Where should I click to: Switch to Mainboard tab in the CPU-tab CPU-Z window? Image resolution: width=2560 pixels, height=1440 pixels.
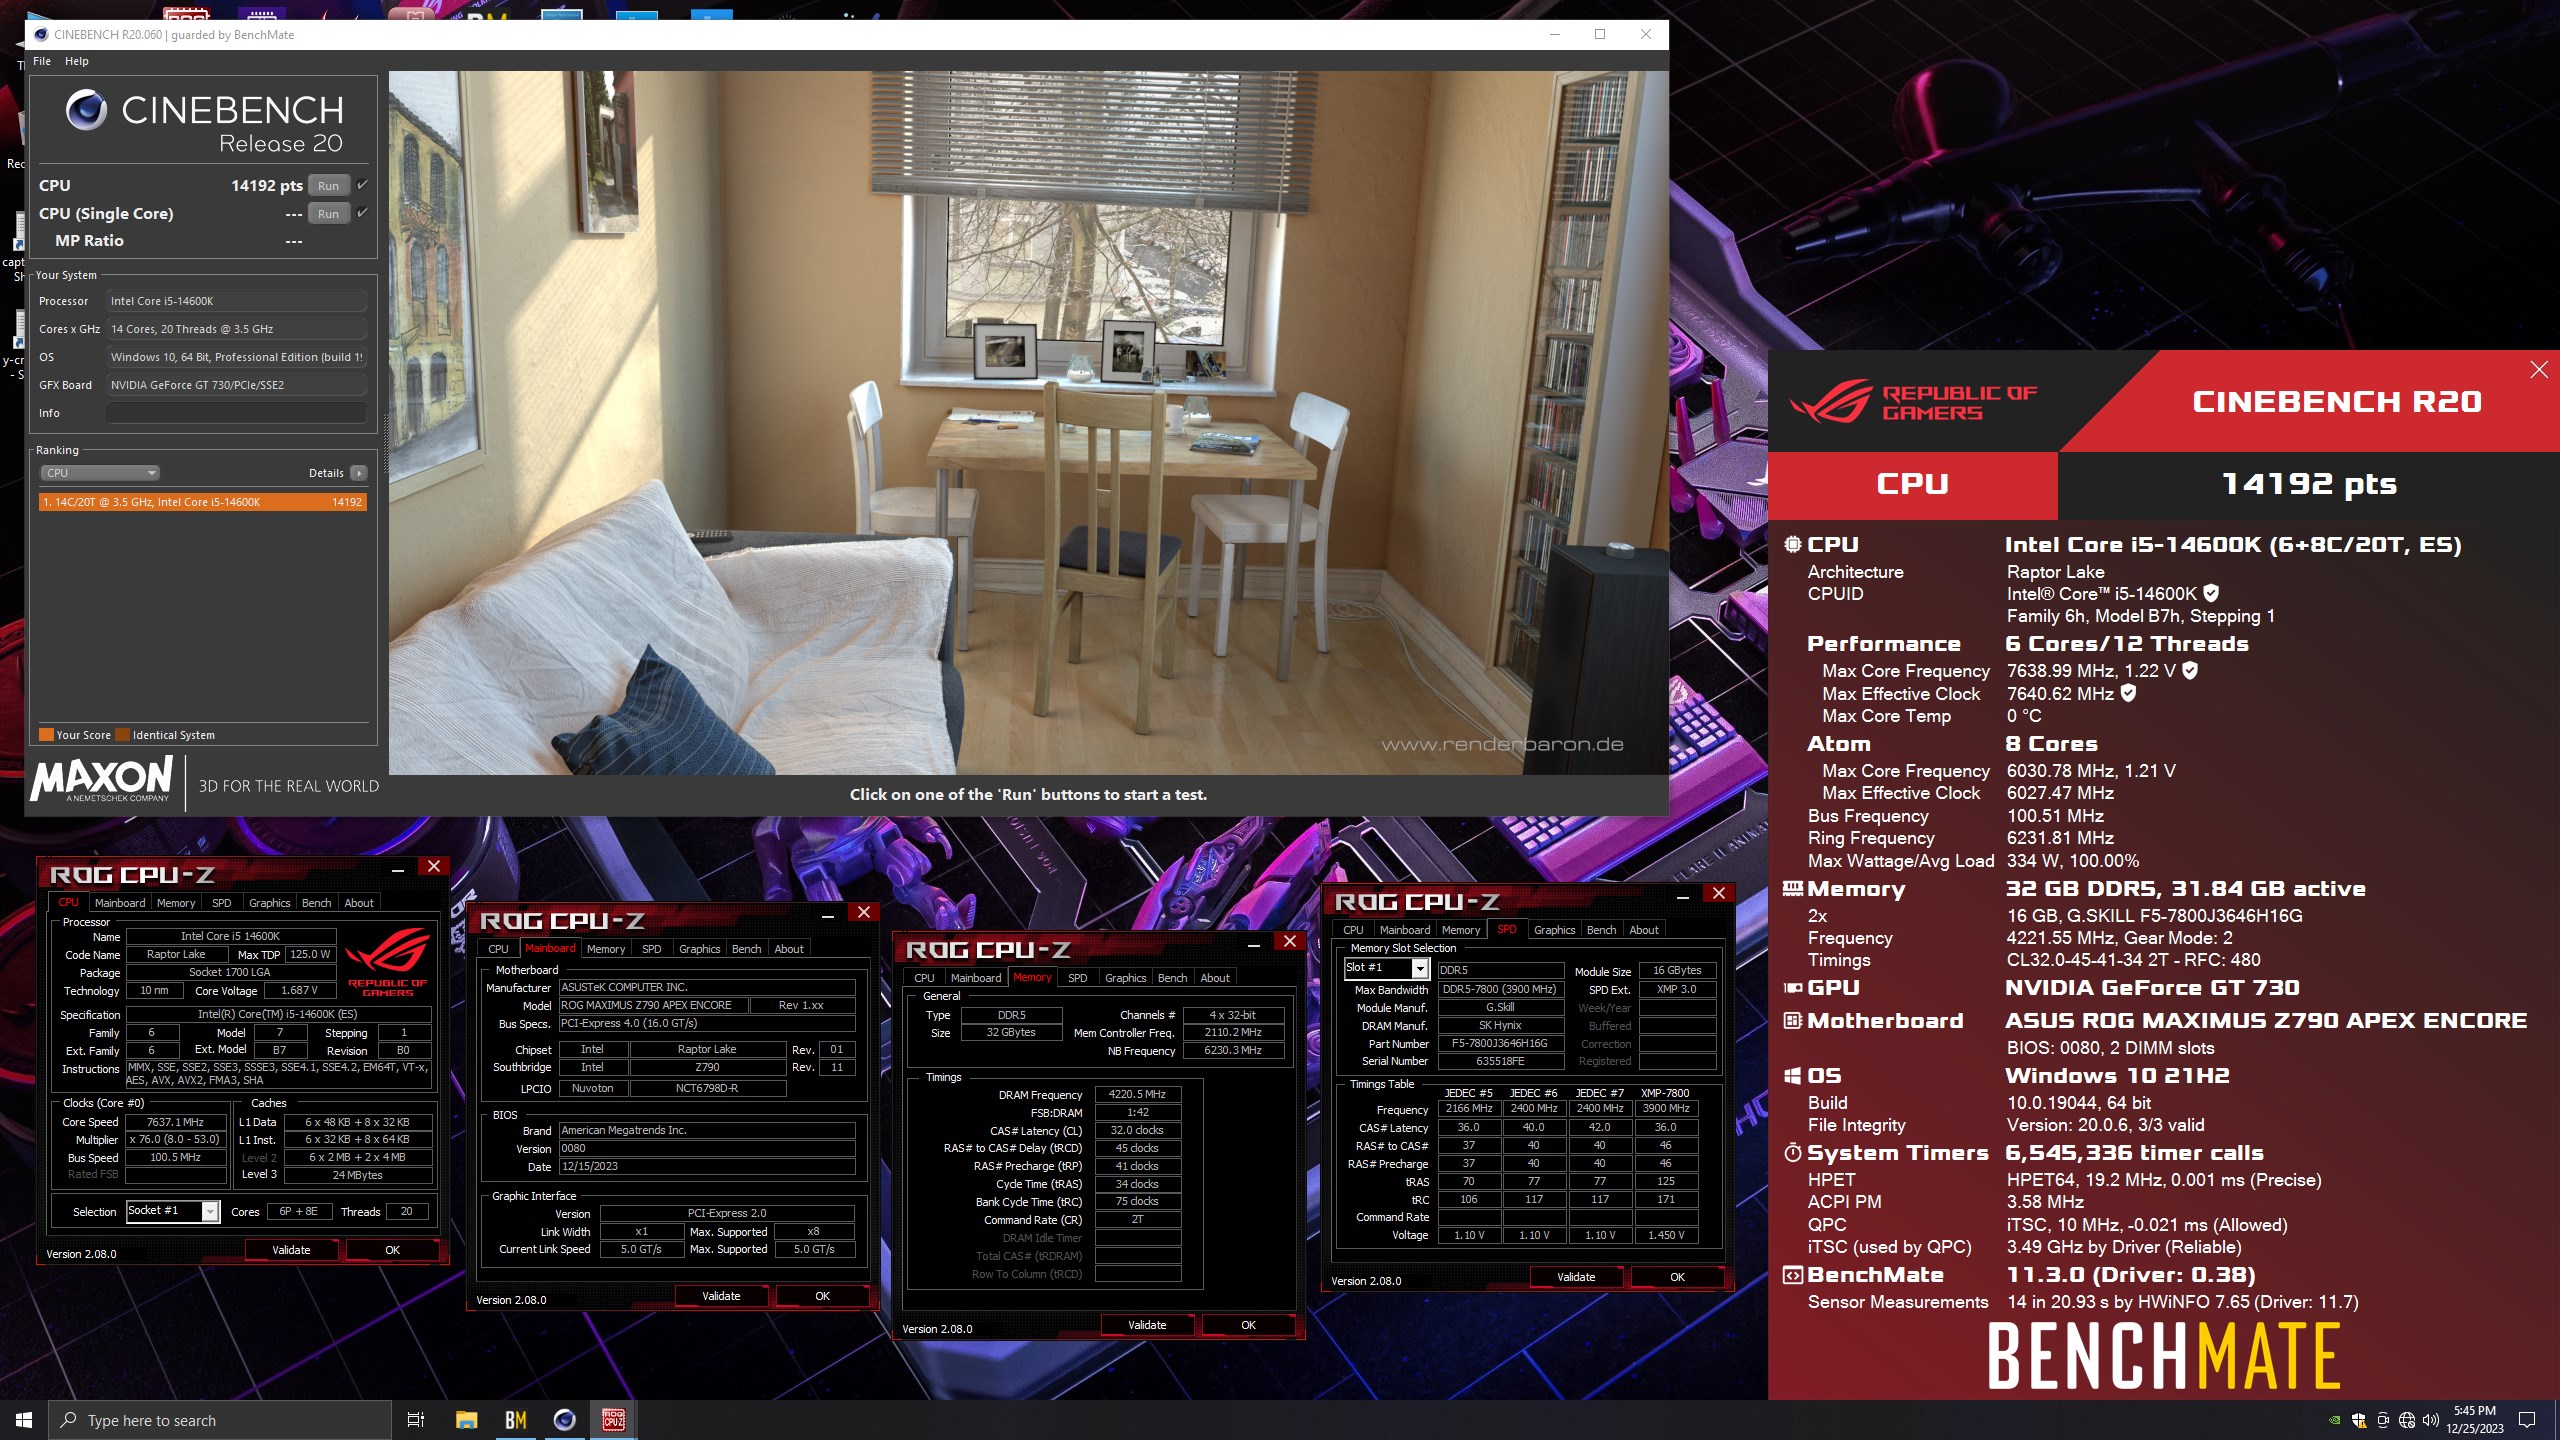120,903
